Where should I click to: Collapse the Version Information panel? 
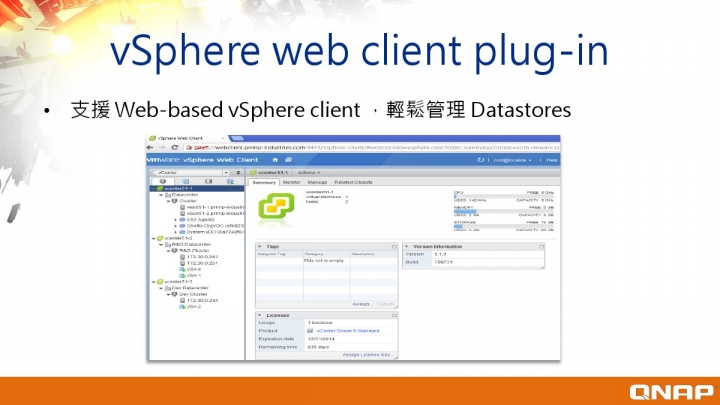click(406, 247)
